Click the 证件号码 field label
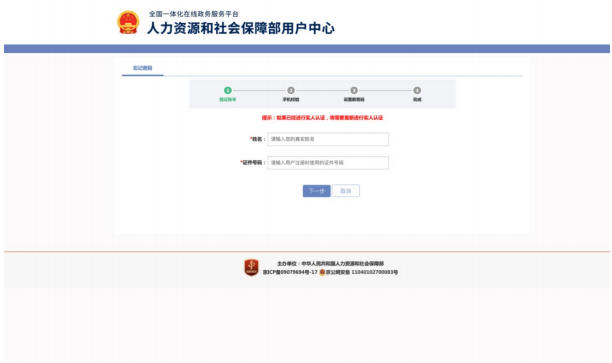This screenshot has width=612, height=363. tap(253, 163)
